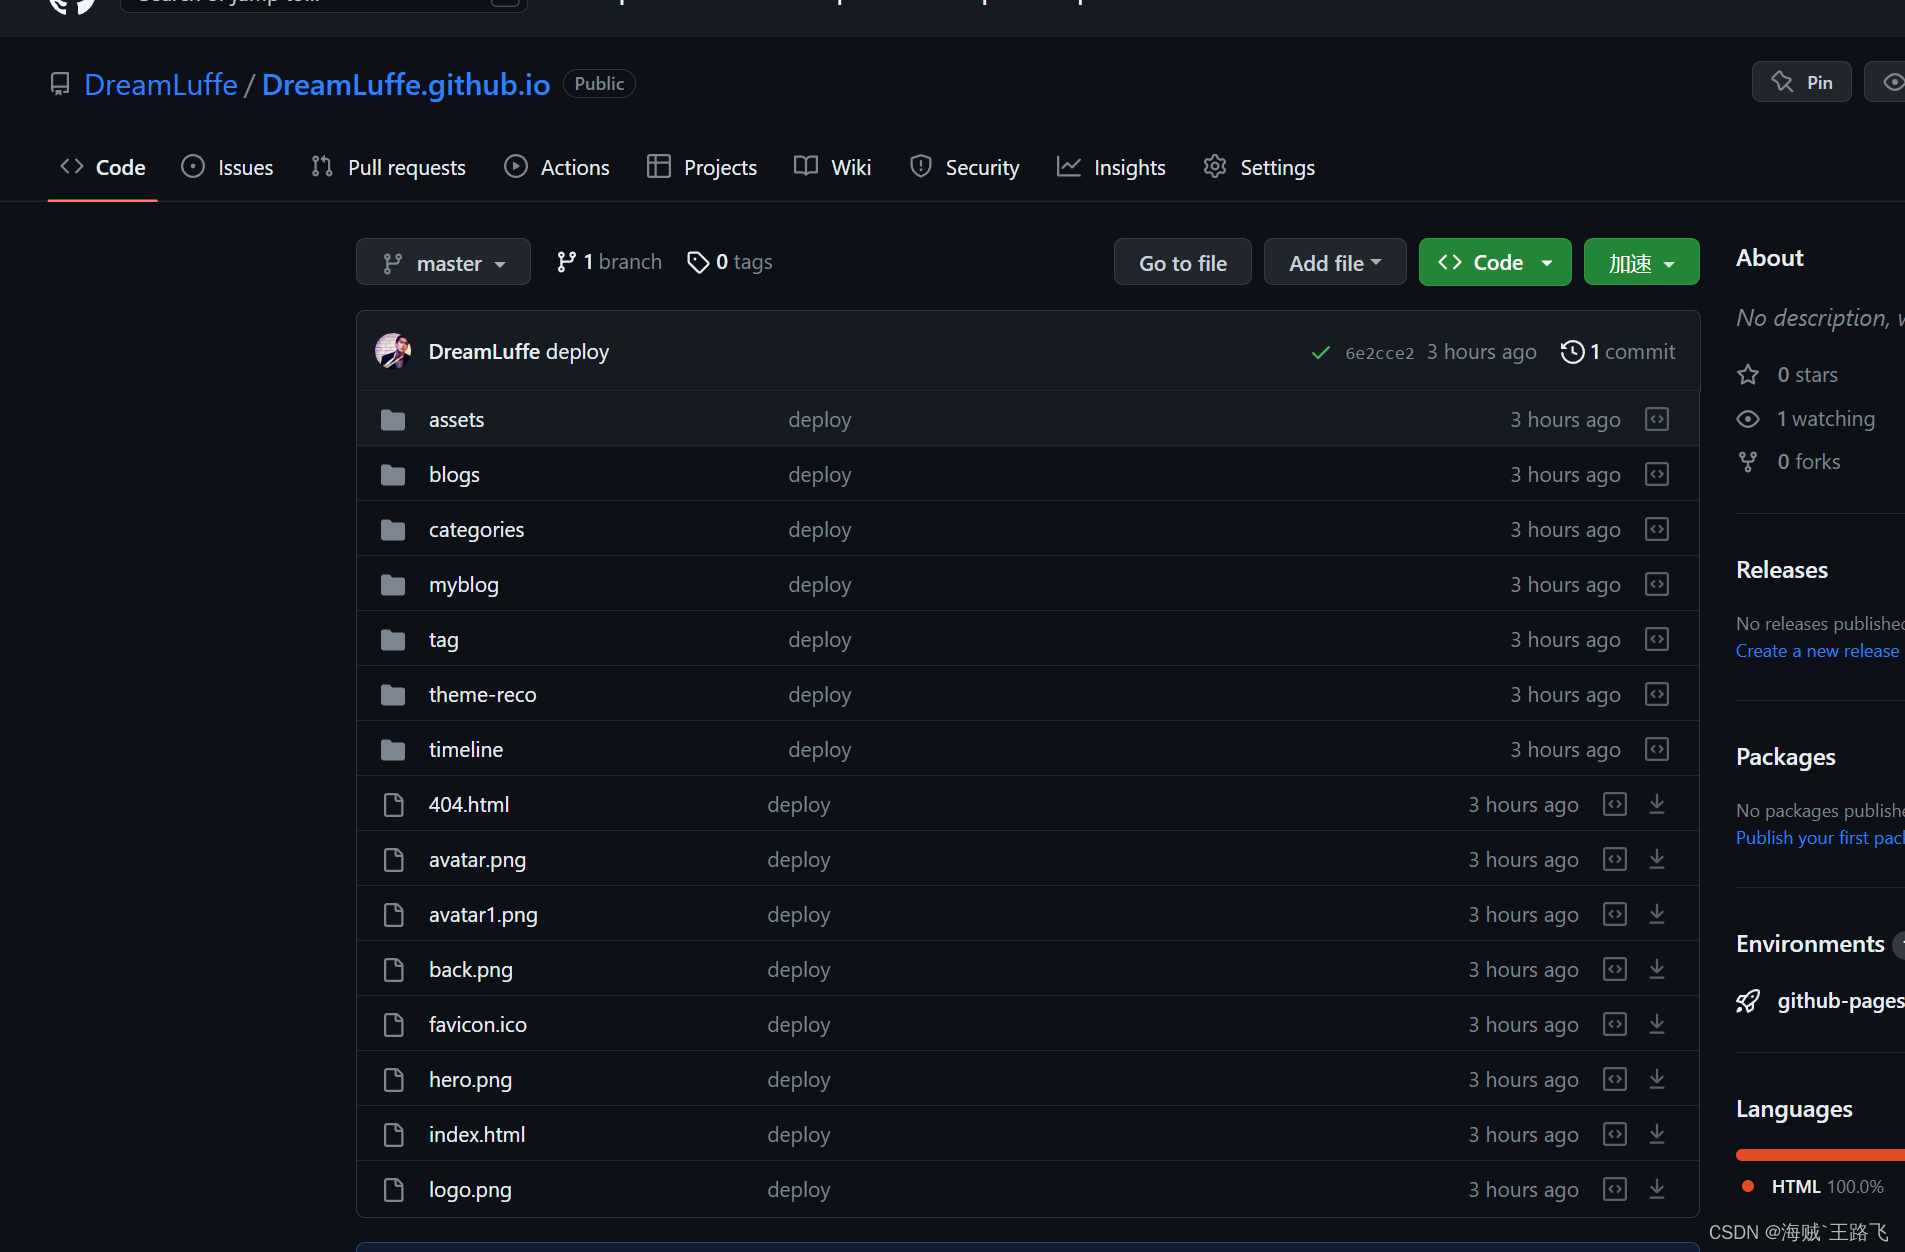Screen dimensions: 1905x1252
Task: Open the timeline folder
Action: [466, 750]
